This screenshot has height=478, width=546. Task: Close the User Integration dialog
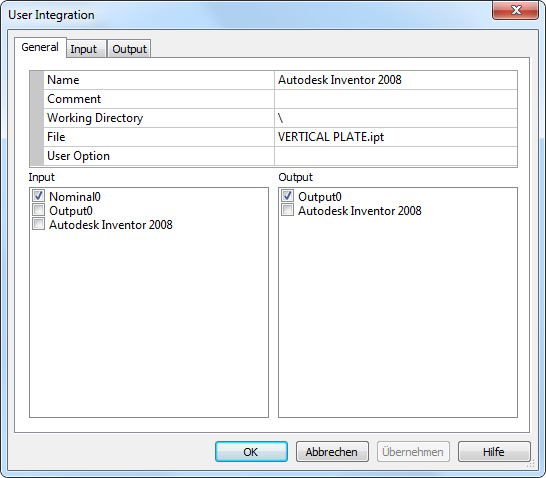coord(515,10)
